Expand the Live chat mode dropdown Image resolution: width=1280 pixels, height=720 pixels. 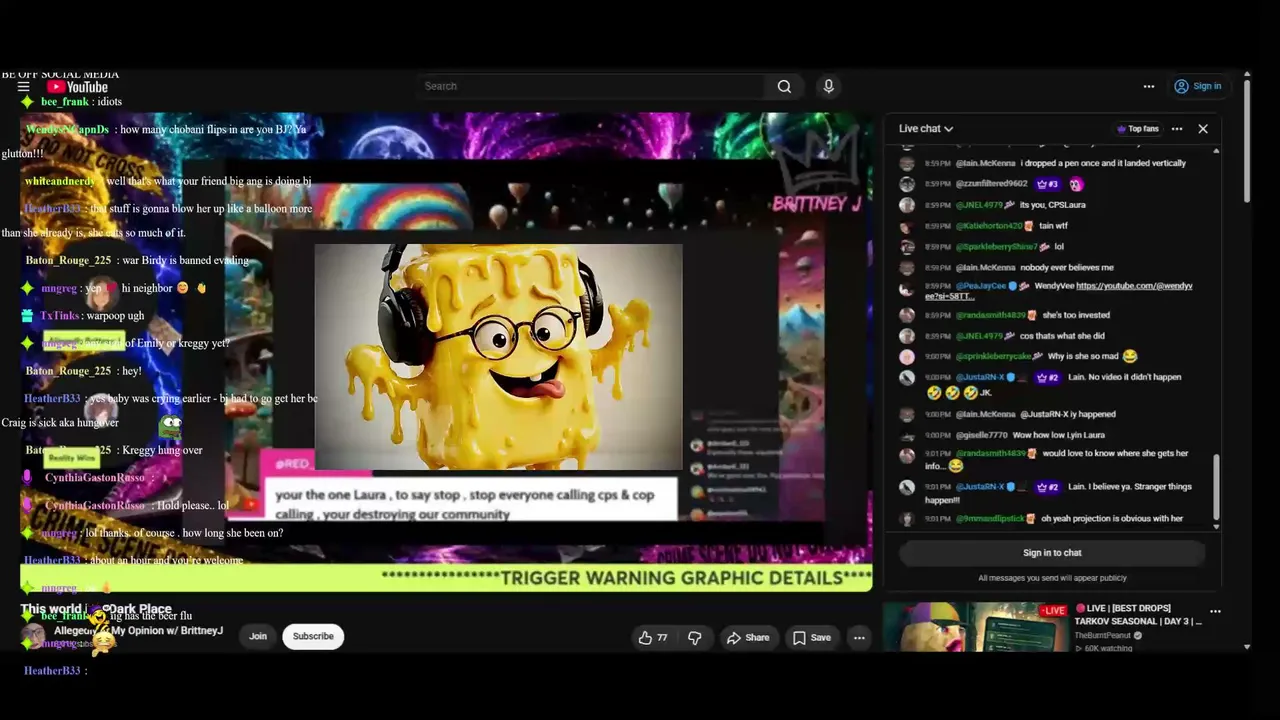926,129
